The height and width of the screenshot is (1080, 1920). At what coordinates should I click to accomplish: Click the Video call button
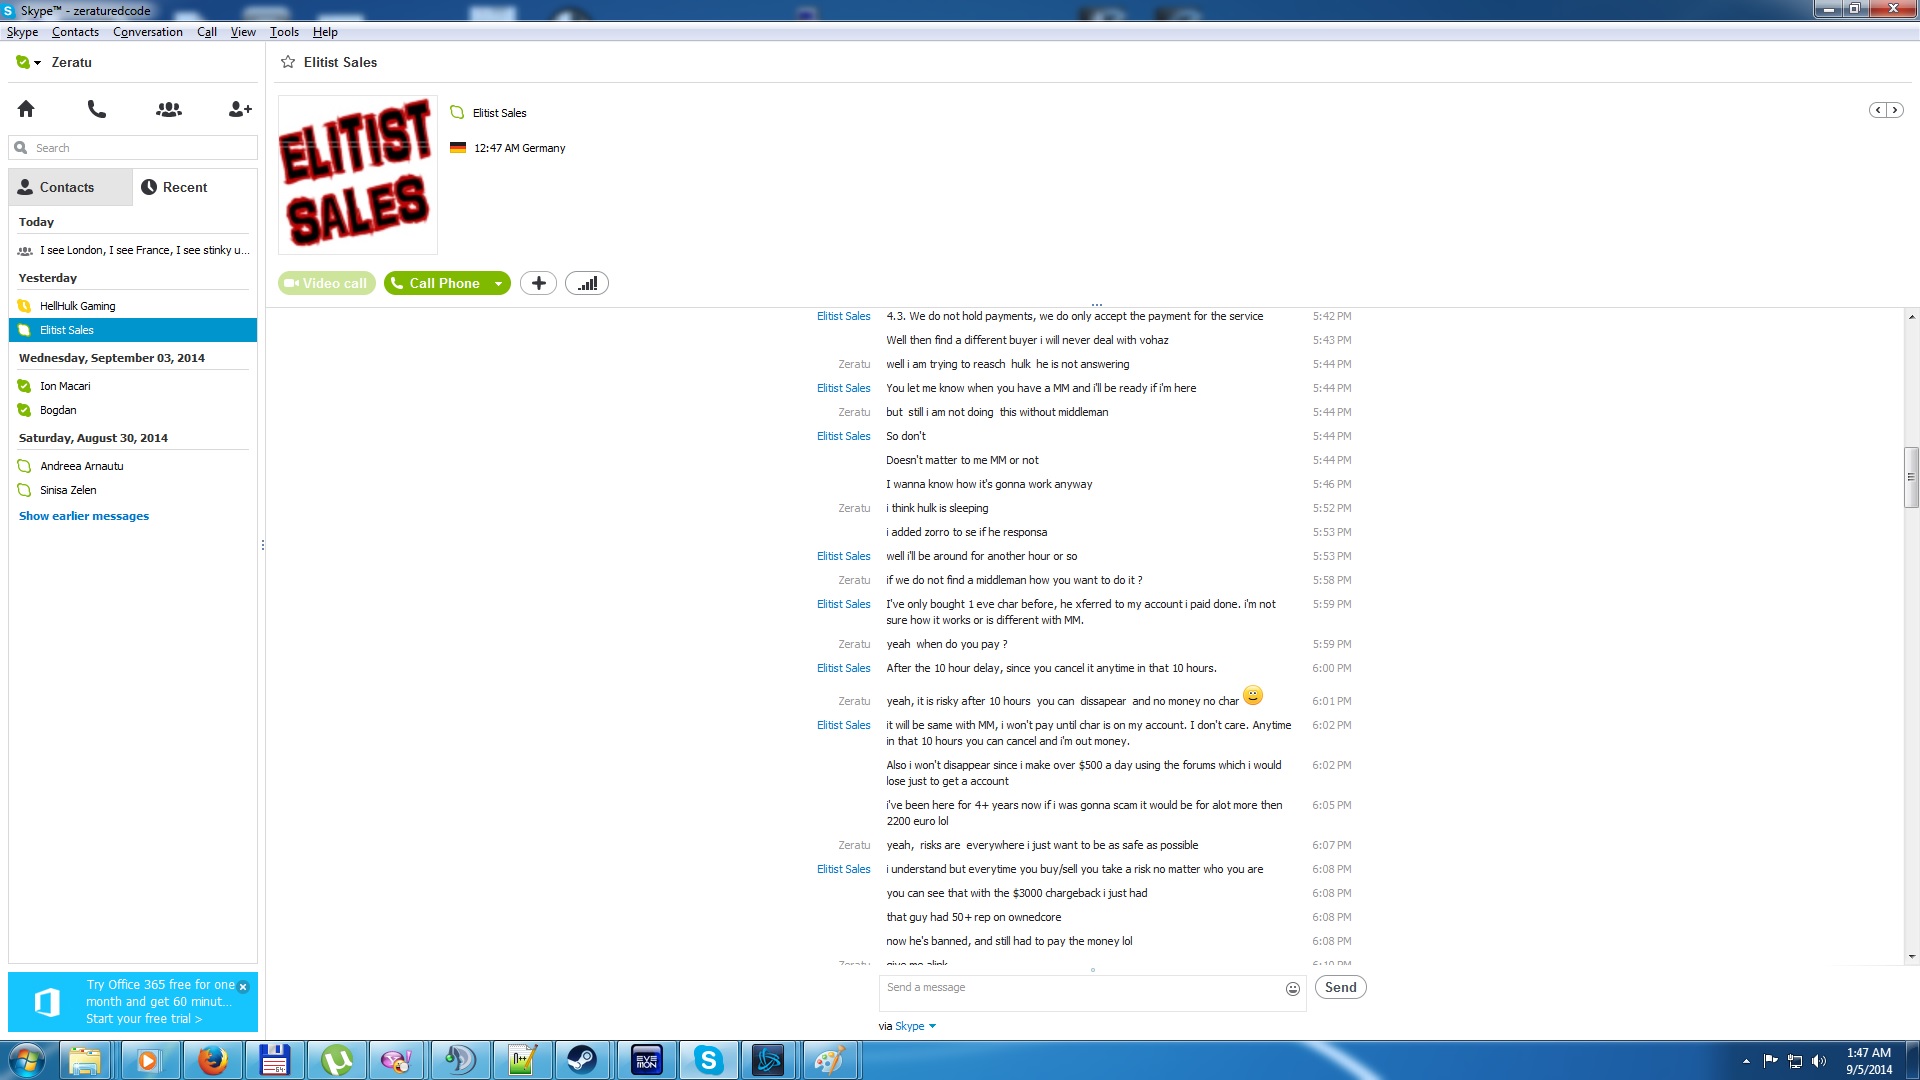coord(327,283)
